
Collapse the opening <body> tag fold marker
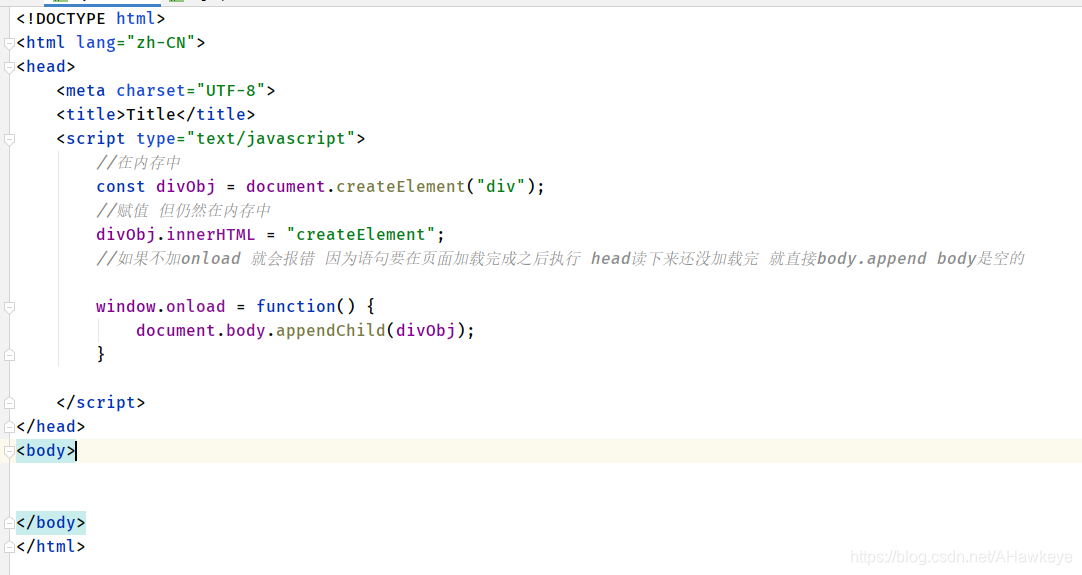[9, 451]
